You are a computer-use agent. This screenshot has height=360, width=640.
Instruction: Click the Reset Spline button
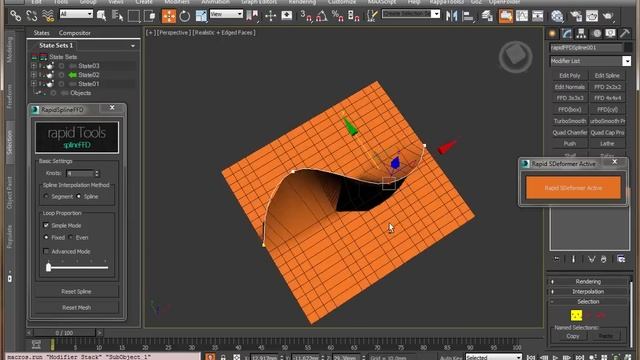[x=76, y=291]
